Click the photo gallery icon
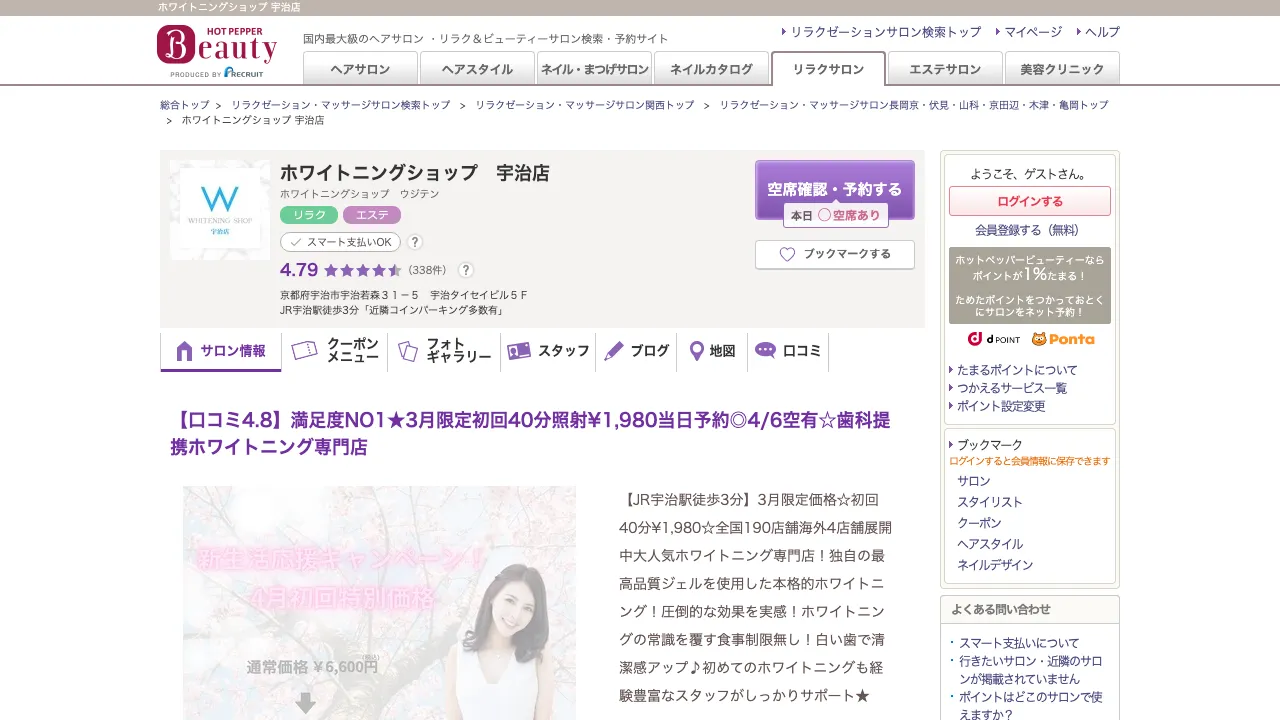The image size is (1280, 720). point(408,351)
